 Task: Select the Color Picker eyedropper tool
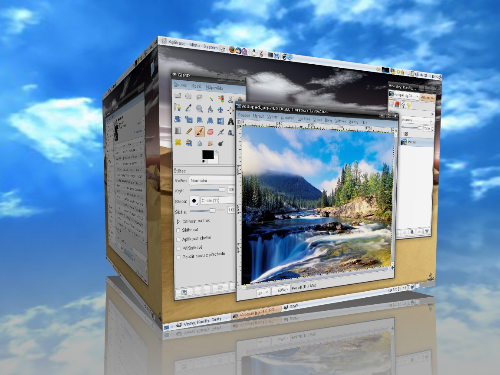[x=188, y=108]
